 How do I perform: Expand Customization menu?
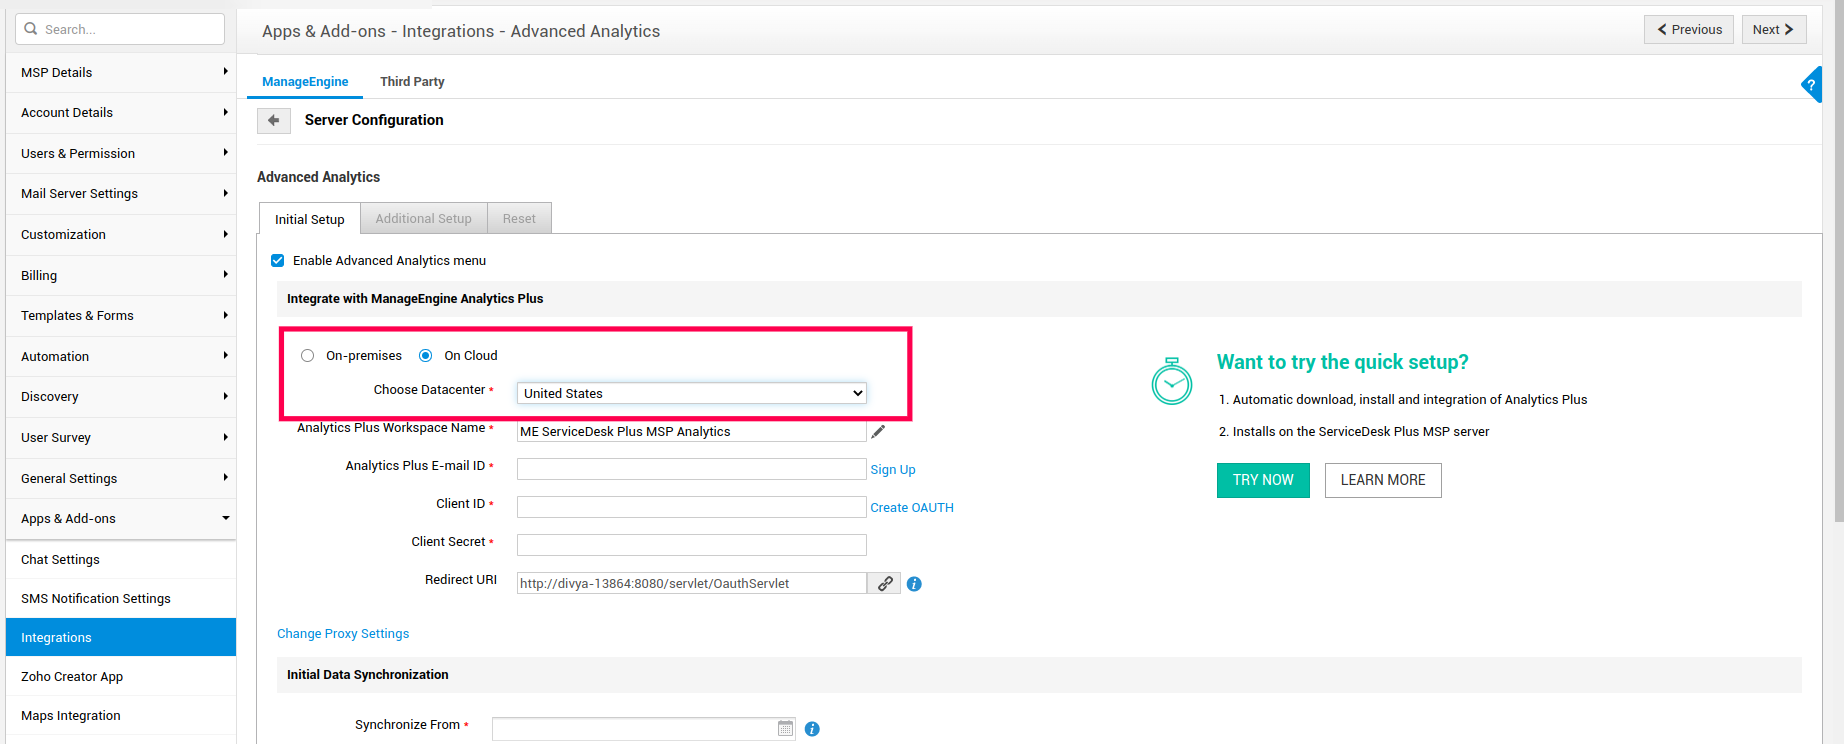point(121,235)
